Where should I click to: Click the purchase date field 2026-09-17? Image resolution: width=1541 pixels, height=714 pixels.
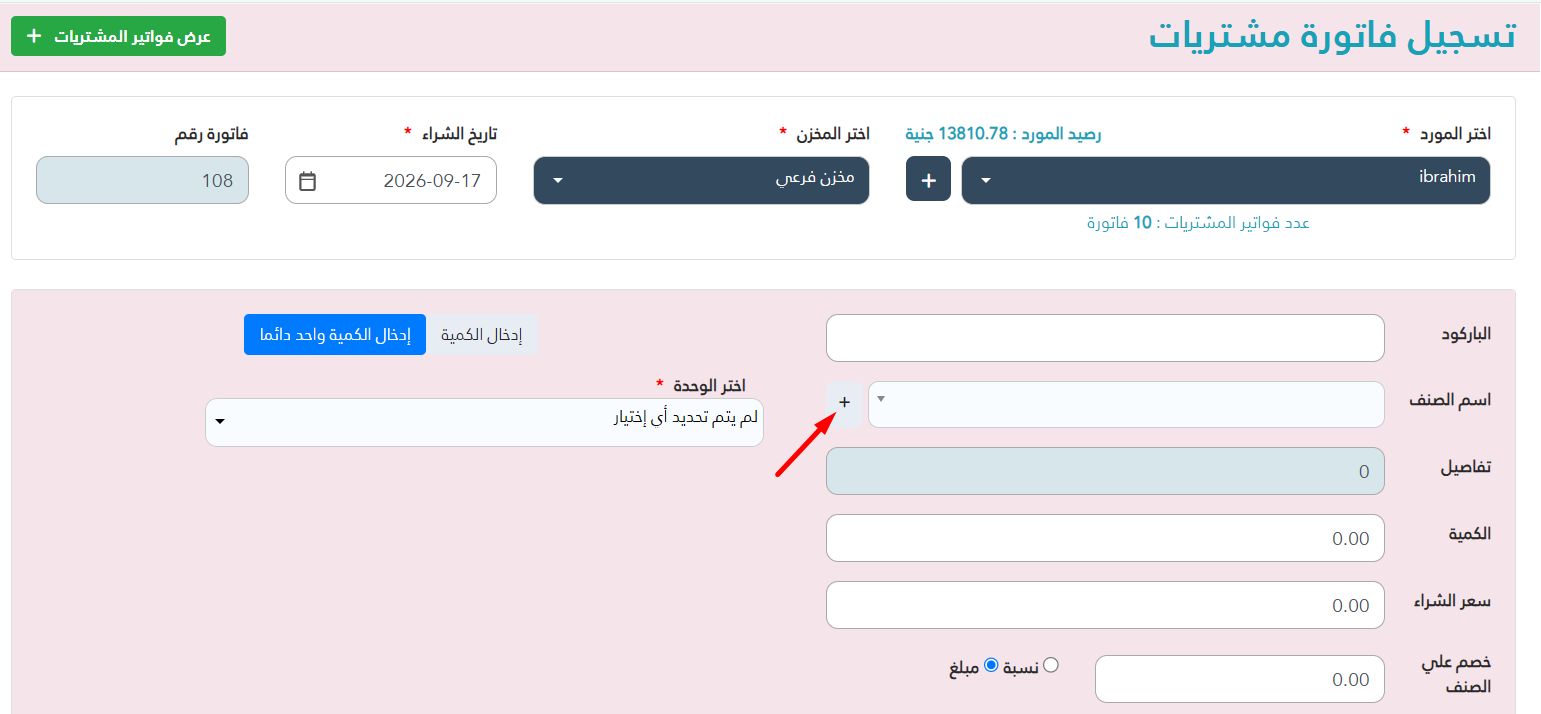click(391, 180)
